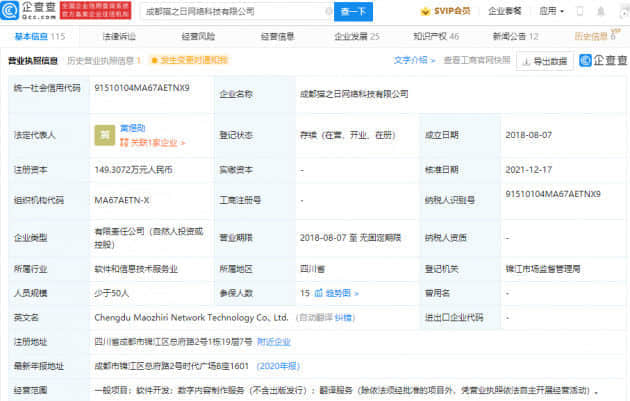Open the 附近企业 link
630x401 pixels.
coord(274,342)
